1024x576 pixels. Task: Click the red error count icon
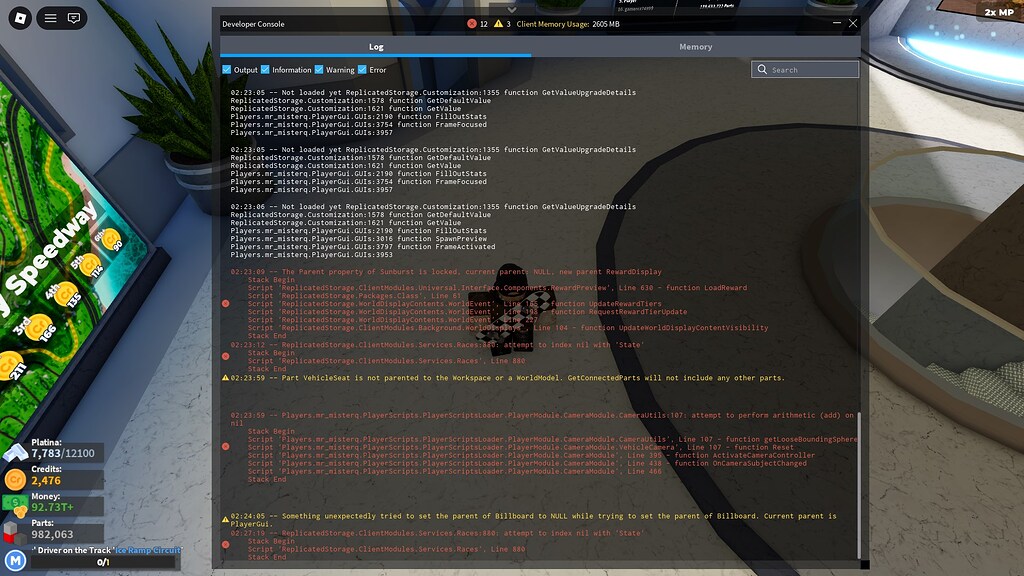[x=472, y=24]
